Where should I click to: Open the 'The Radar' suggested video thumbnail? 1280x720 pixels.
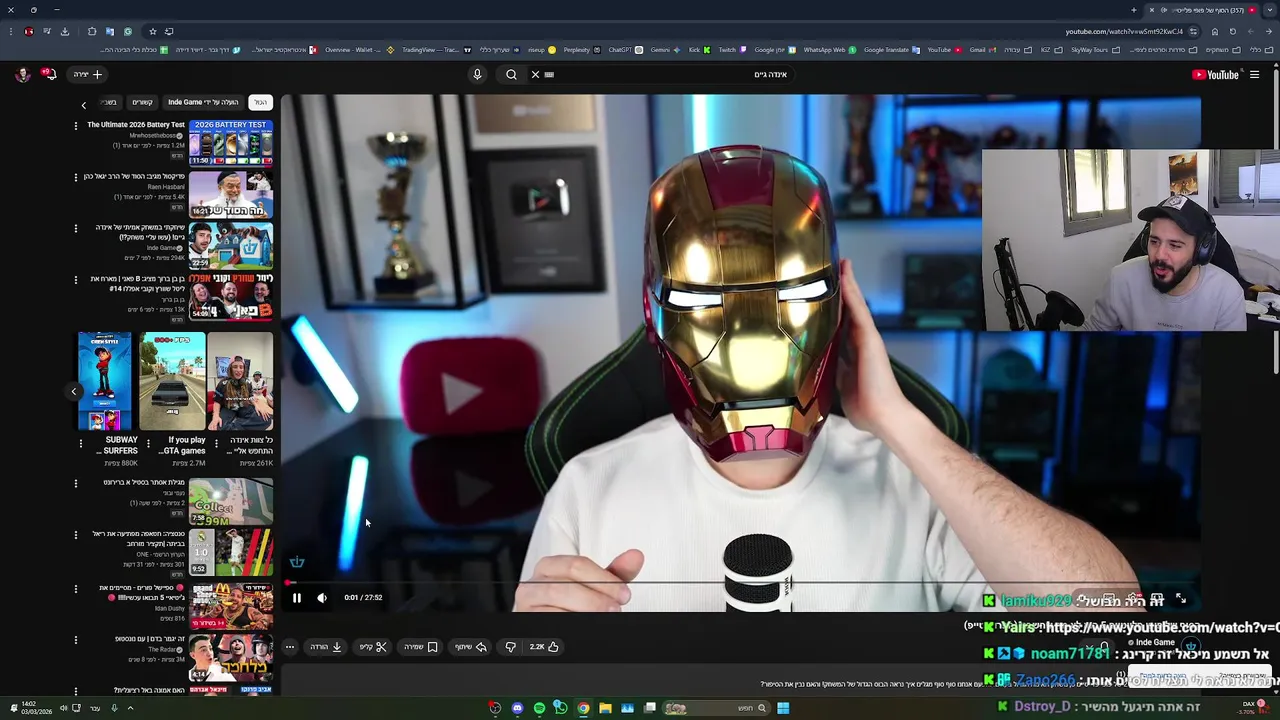(x=231, y=658)
